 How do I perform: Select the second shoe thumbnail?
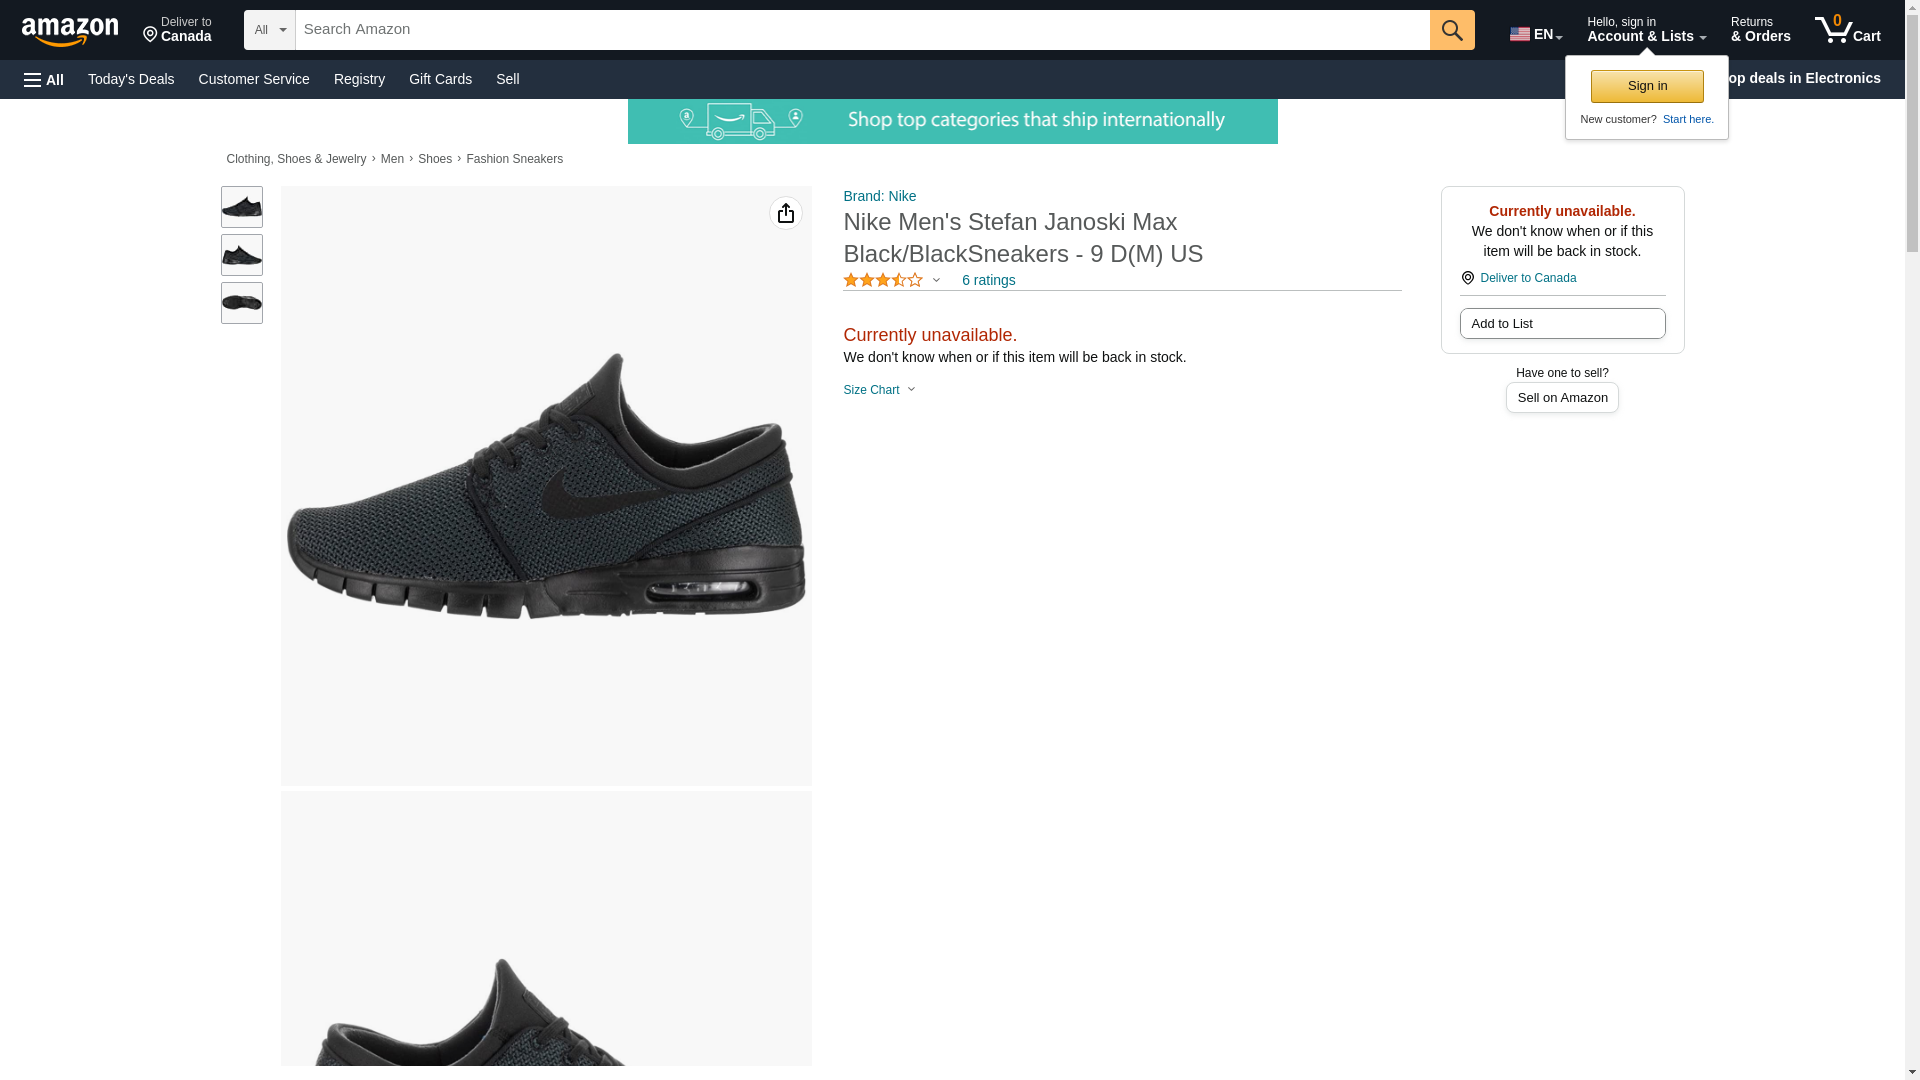(242, 255)
